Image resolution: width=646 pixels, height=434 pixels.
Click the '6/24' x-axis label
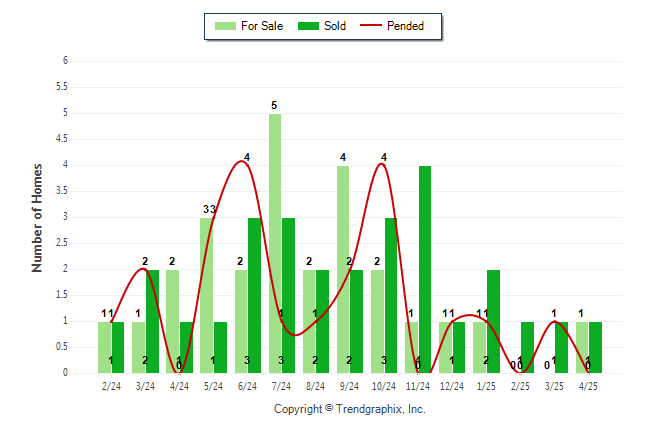pyautogui.click(x=247, y=386)
